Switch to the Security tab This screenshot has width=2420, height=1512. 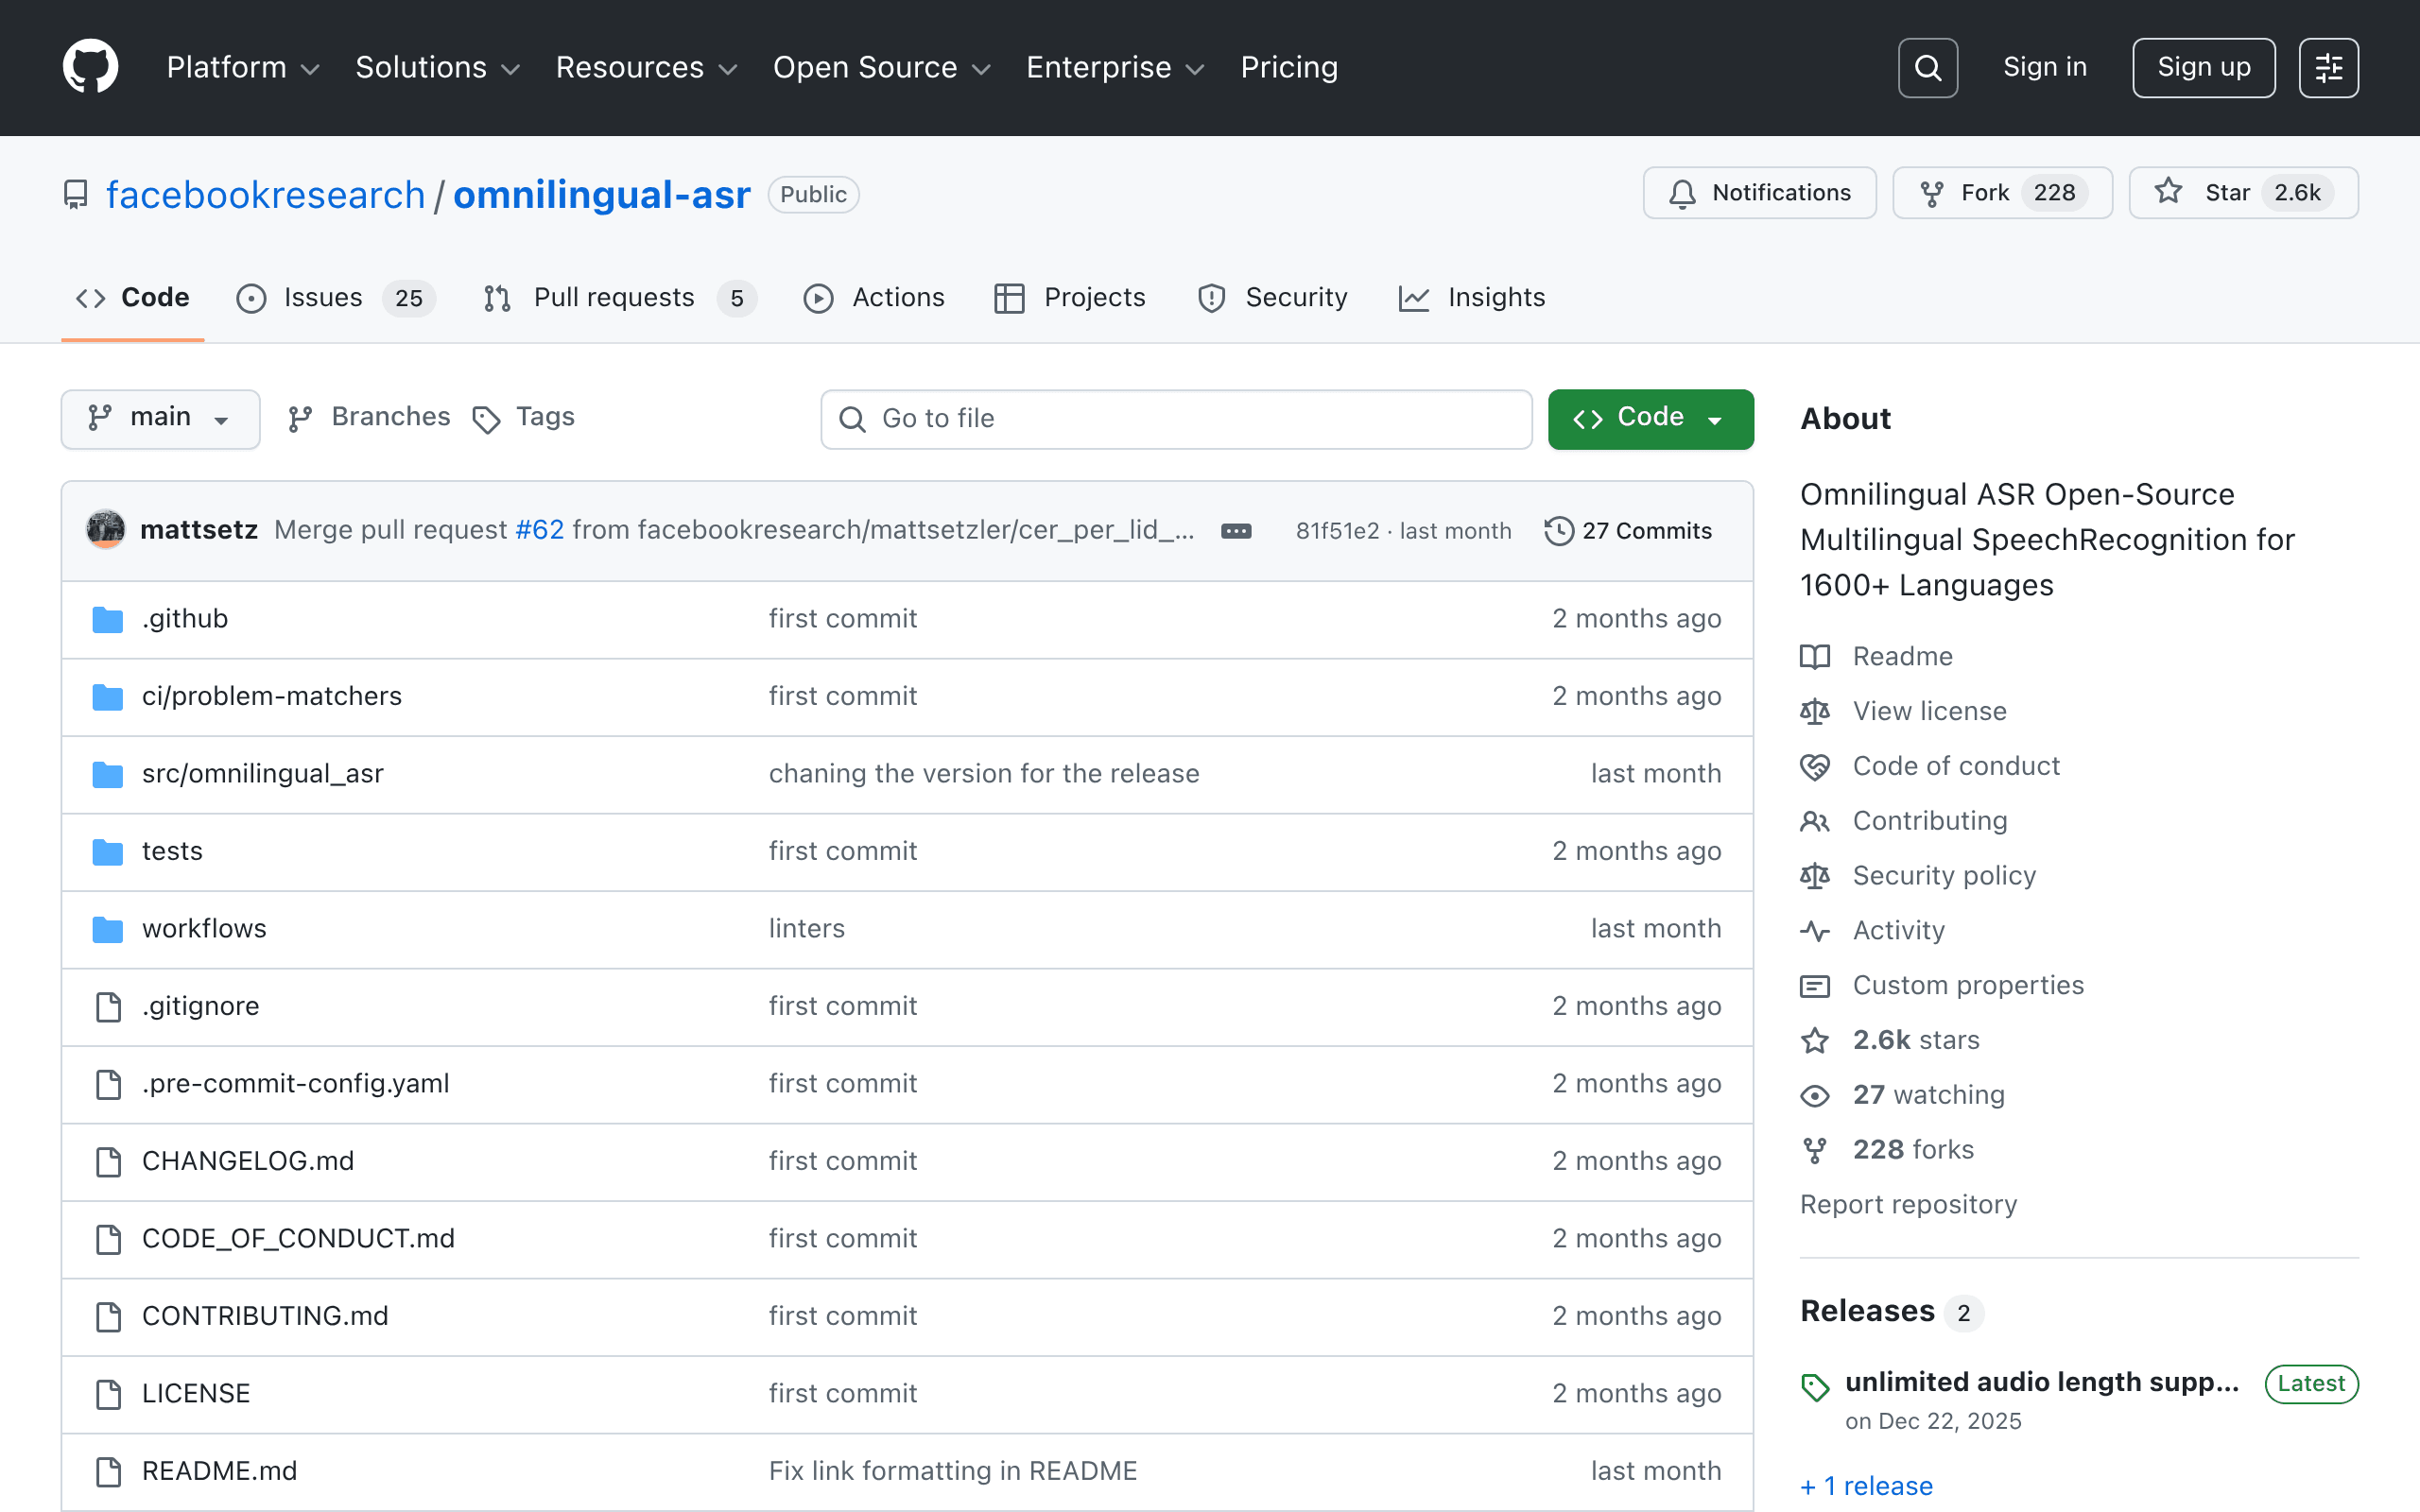coord(1272,298)
